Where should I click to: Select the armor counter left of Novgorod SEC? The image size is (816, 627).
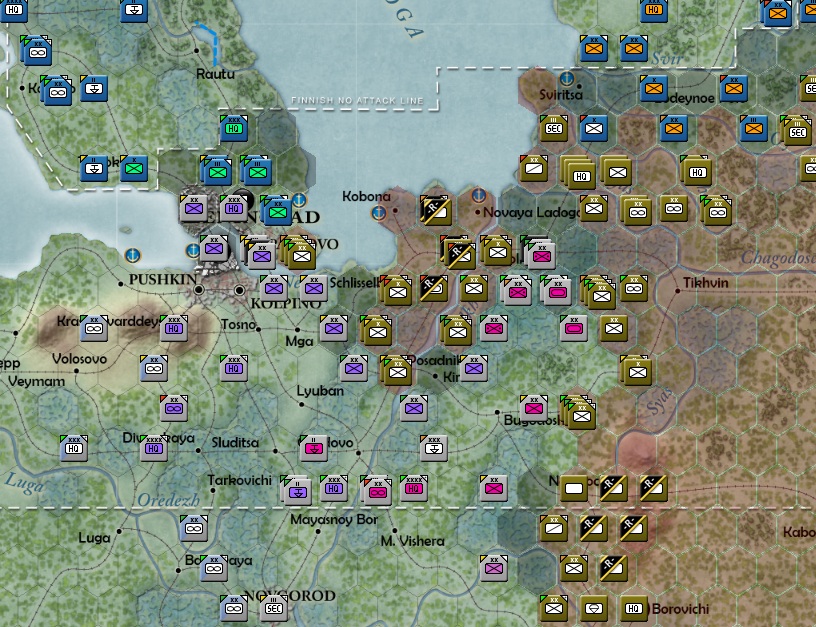click(x=234, y=608)
